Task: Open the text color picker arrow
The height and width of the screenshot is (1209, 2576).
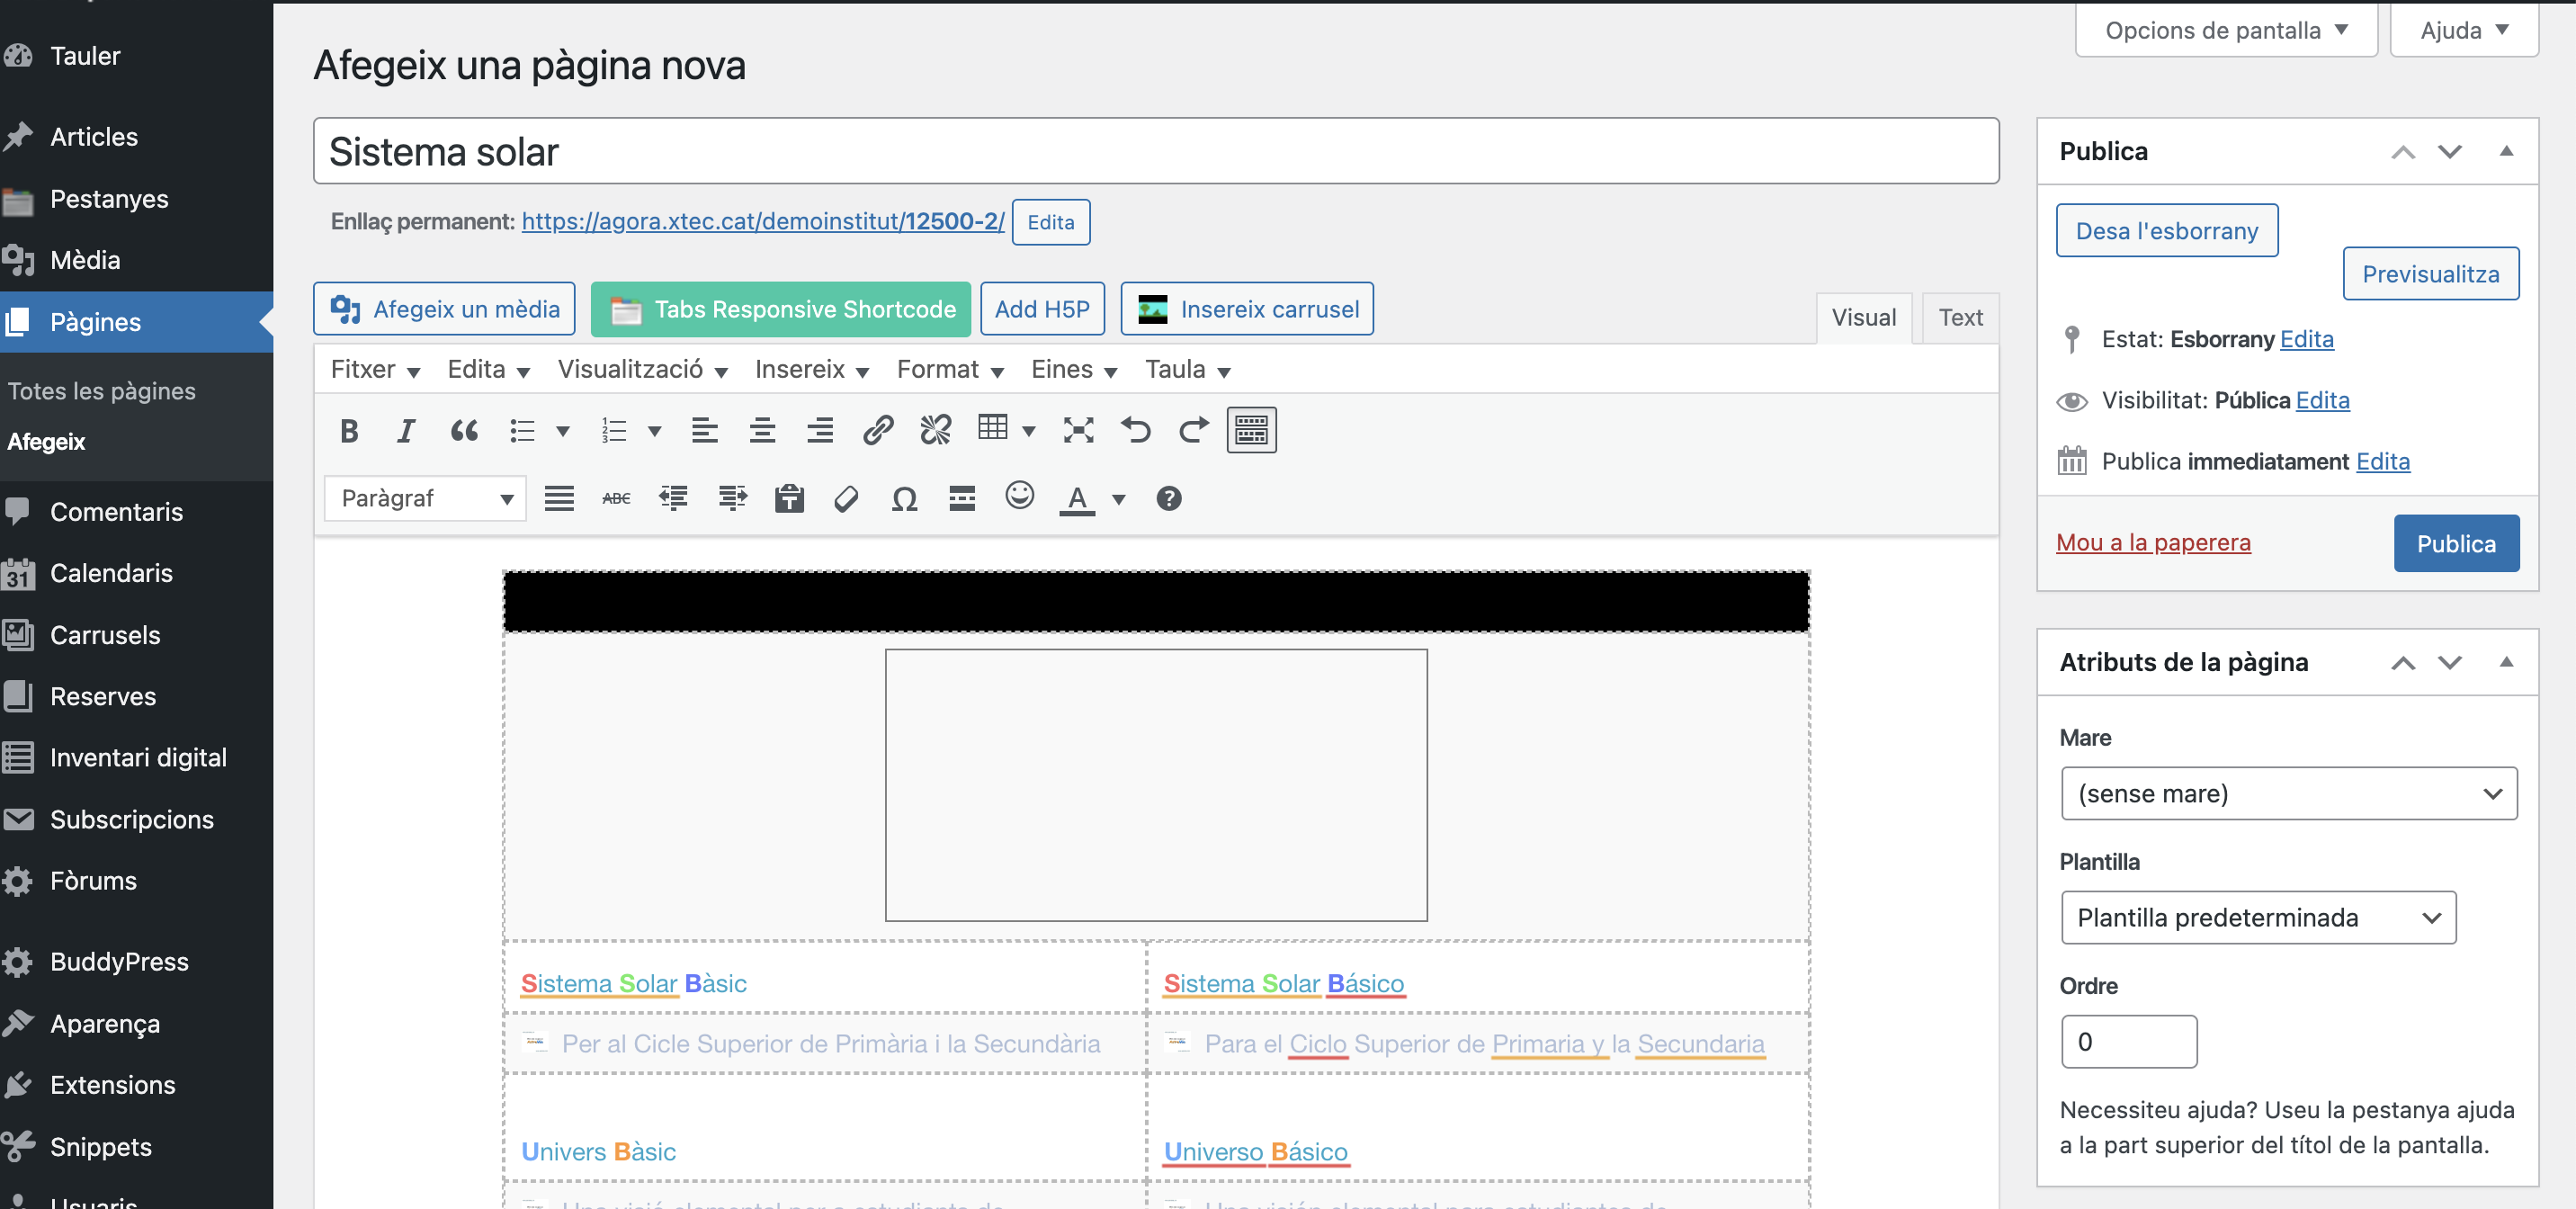Action: pos(1119,499)
